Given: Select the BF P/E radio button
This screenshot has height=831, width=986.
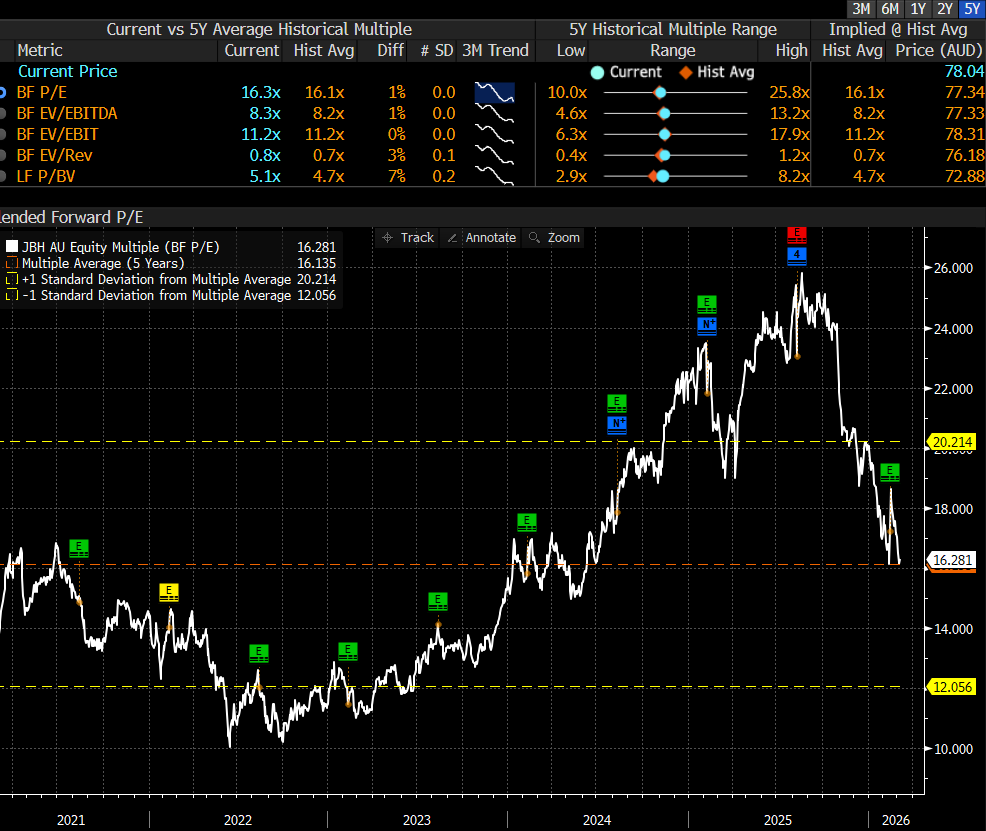Looking at the screenshot, I should [6, 93].
